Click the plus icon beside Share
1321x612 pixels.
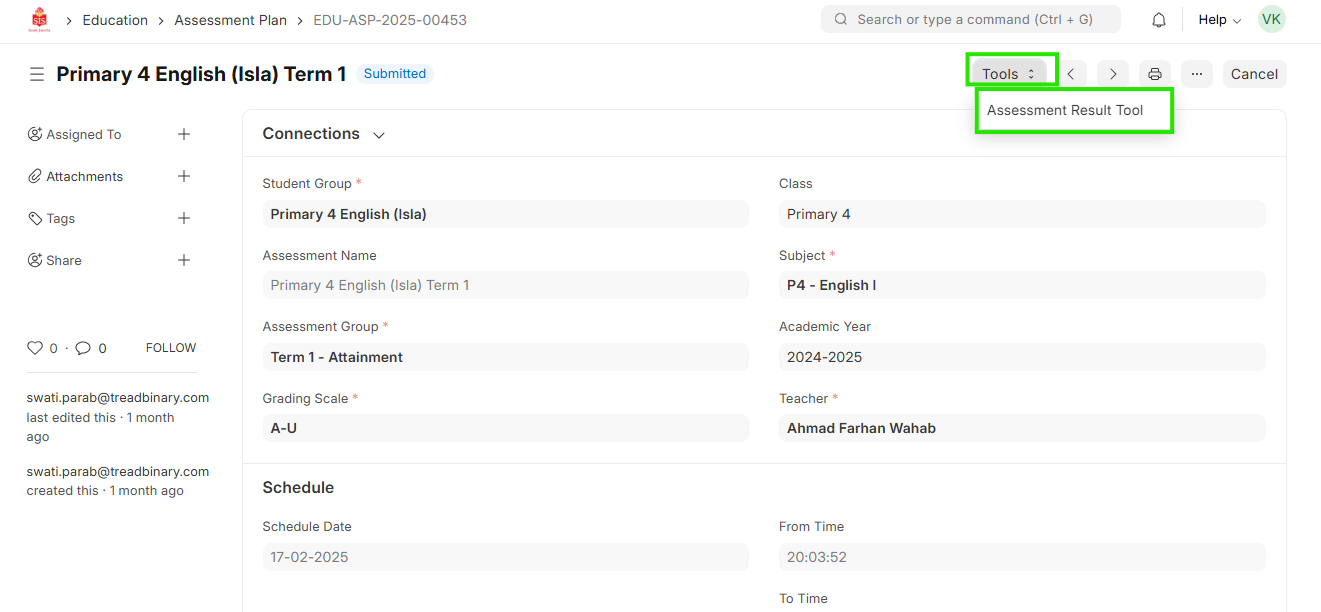tap(184, 260)
